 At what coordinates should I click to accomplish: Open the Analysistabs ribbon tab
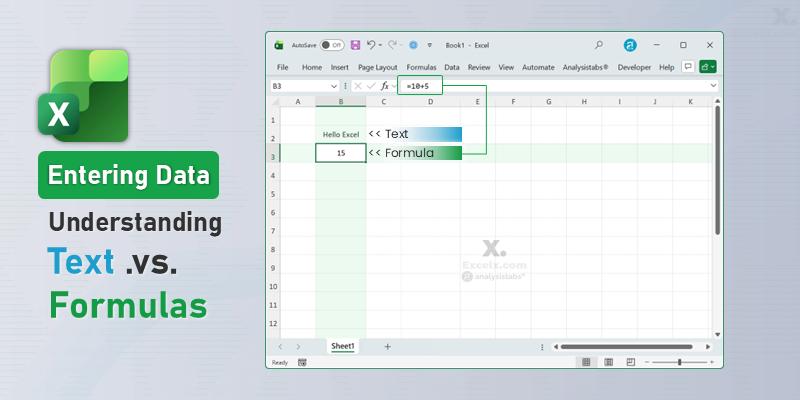click(x=586, y=67)
